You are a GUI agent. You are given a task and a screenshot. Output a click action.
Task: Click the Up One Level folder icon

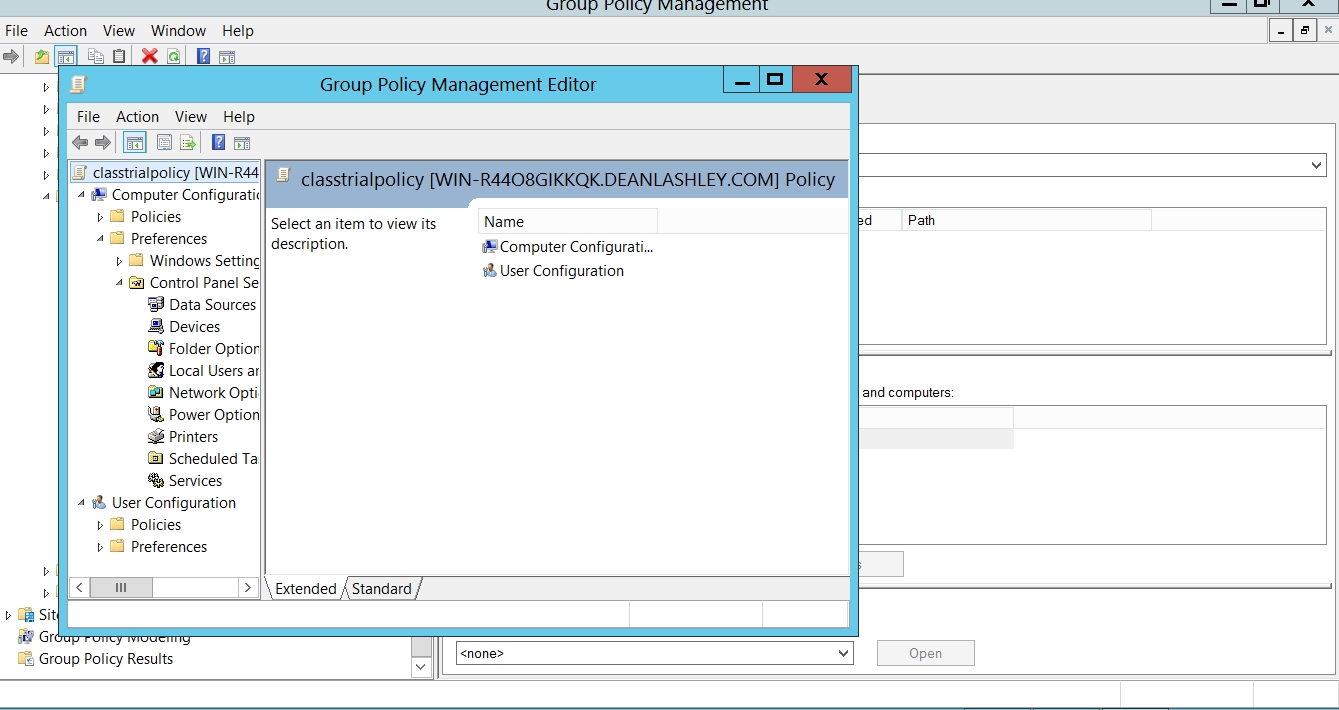(x=41, y=56)
